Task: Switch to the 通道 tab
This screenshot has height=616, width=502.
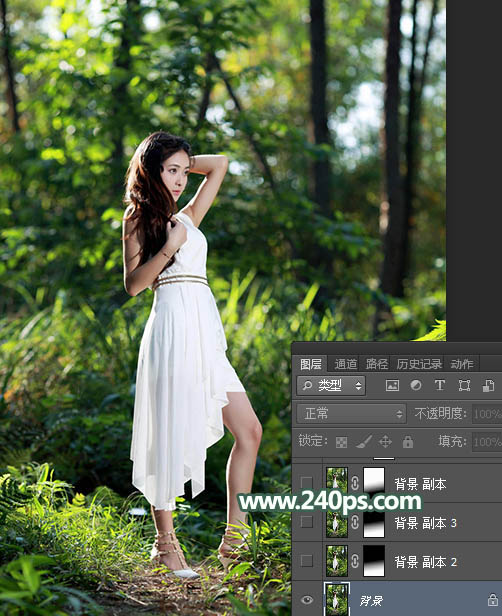Action: 346,364
